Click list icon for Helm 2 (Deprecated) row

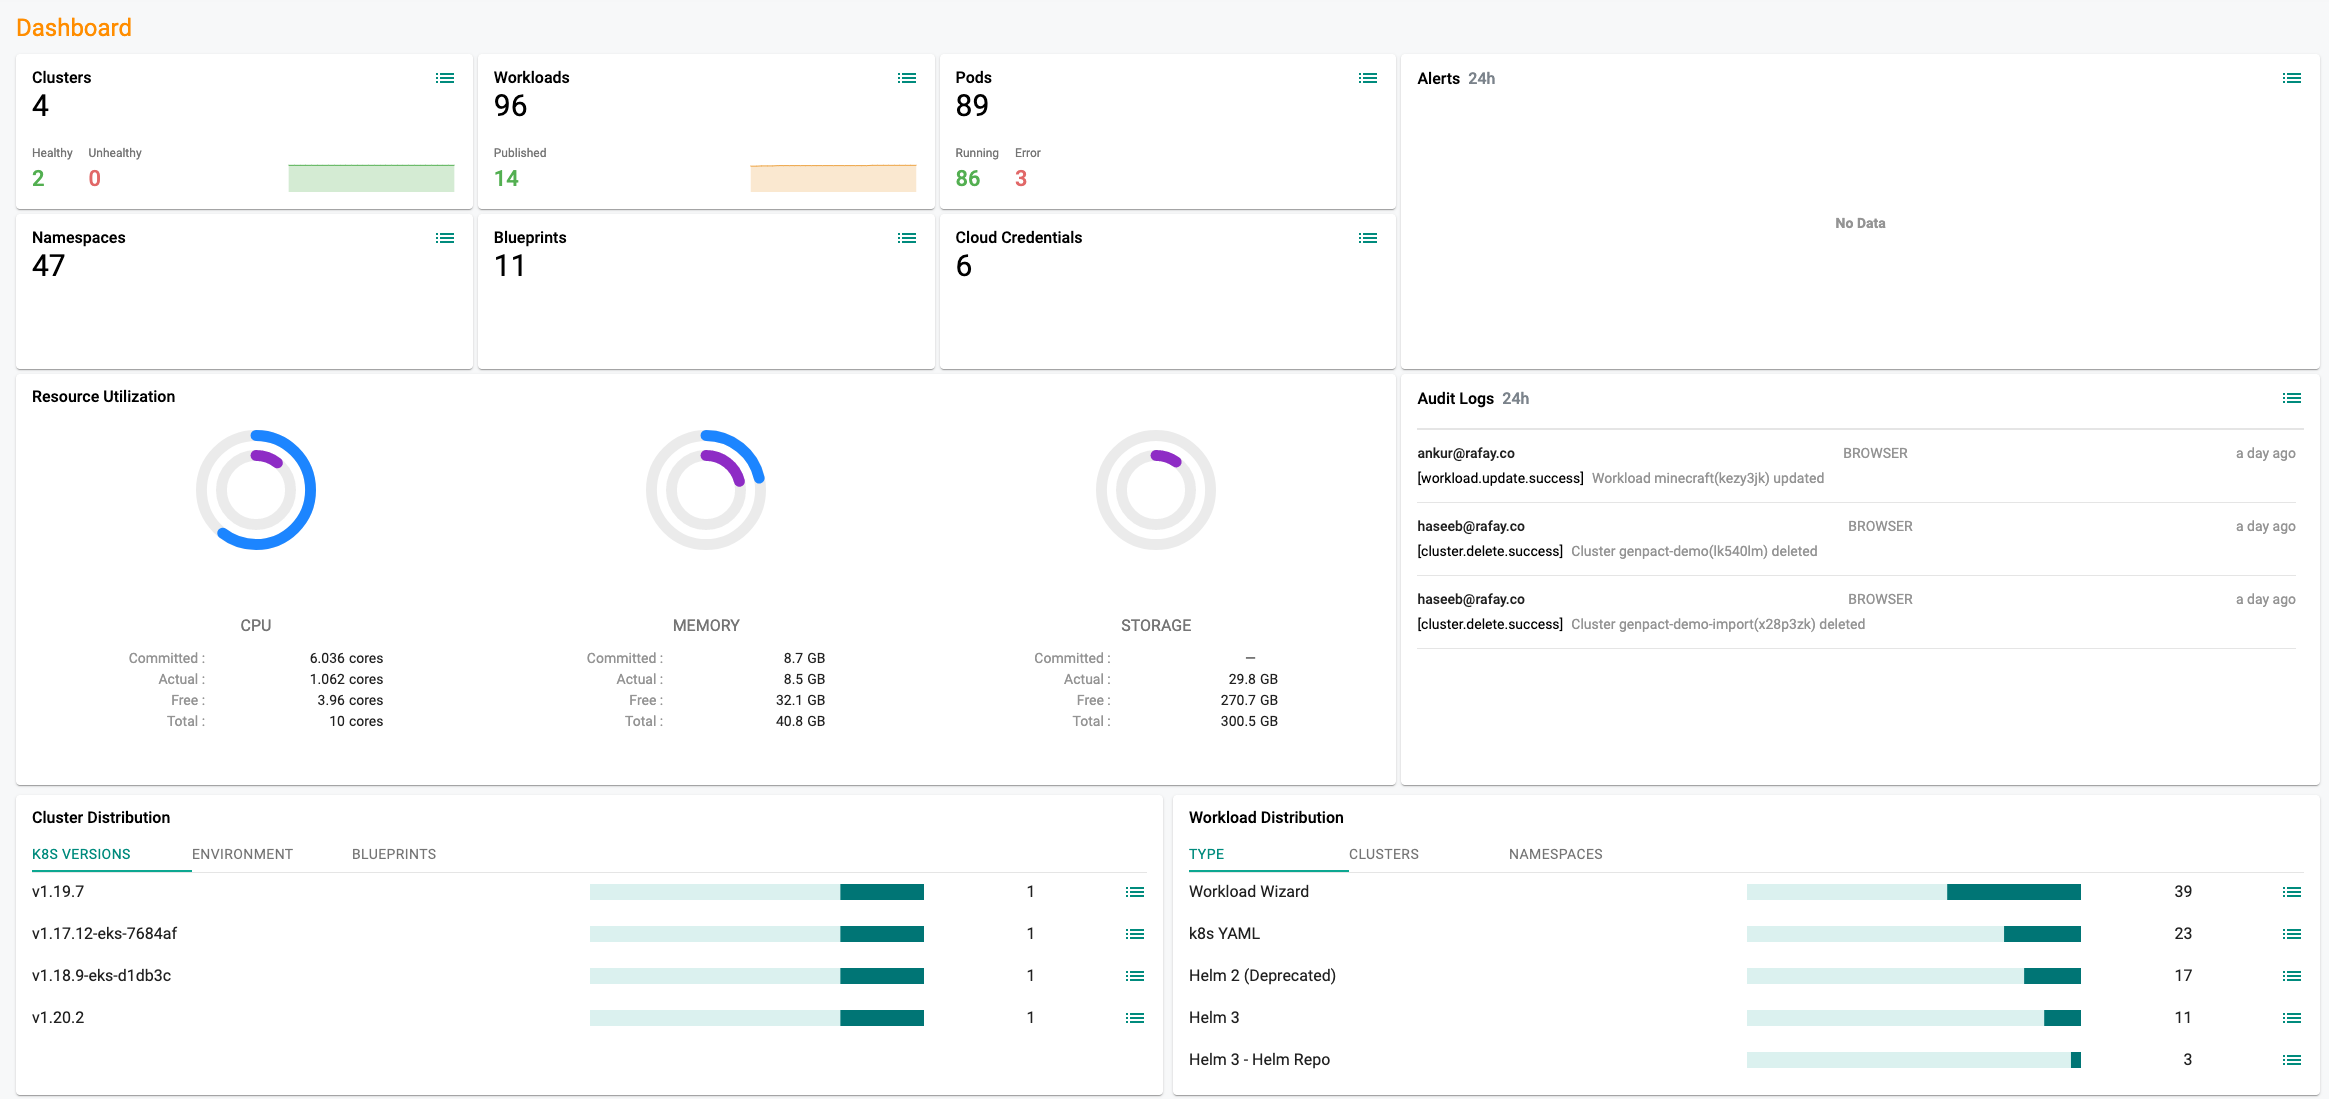pyautogui.click(x=2292, y=976)
